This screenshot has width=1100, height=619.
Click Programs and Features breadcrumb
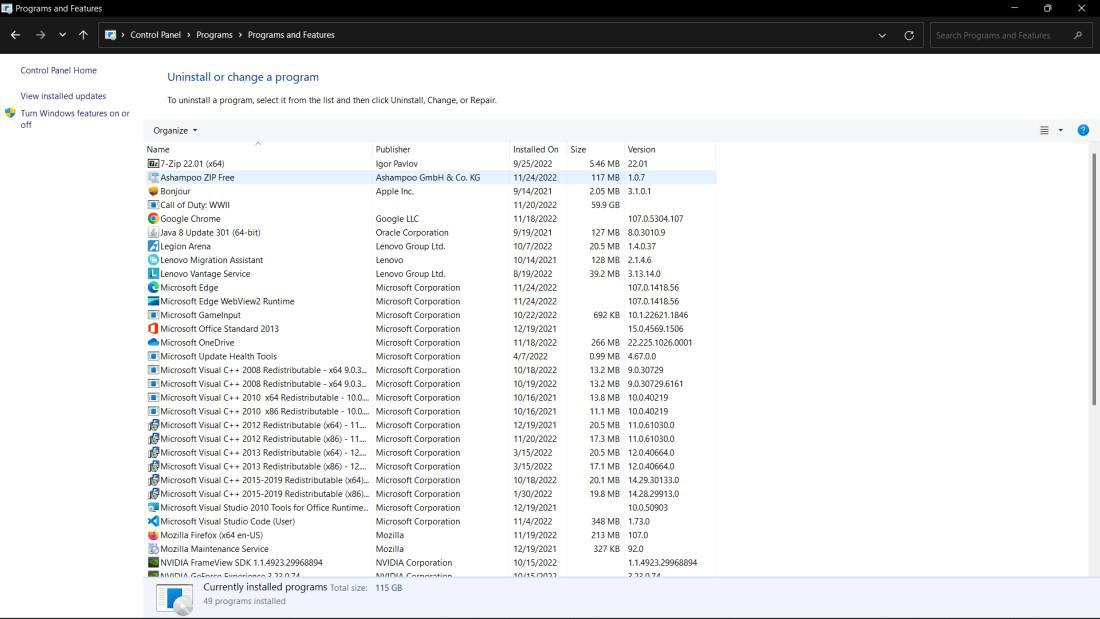(x=290, y=35)
